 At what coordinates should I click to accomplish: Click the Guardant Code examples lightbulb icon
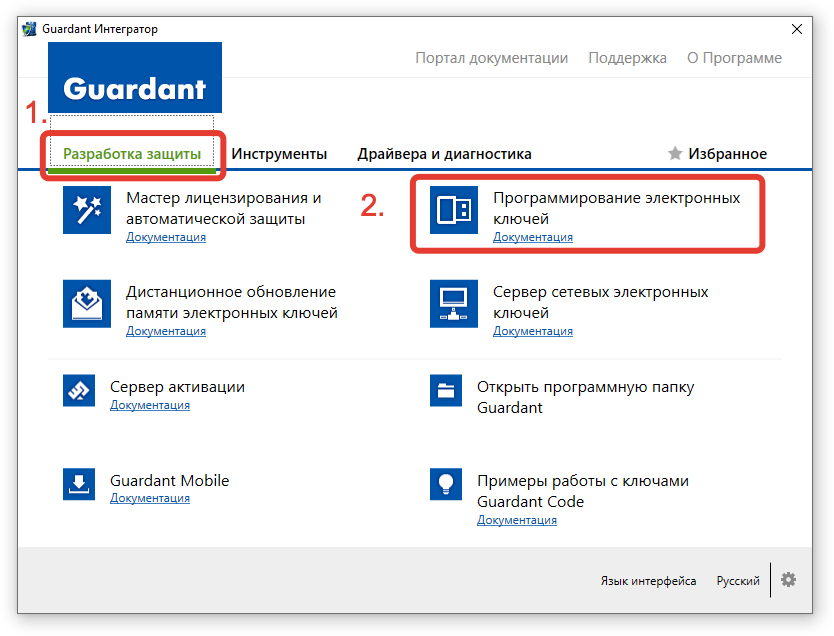point(446,484)
